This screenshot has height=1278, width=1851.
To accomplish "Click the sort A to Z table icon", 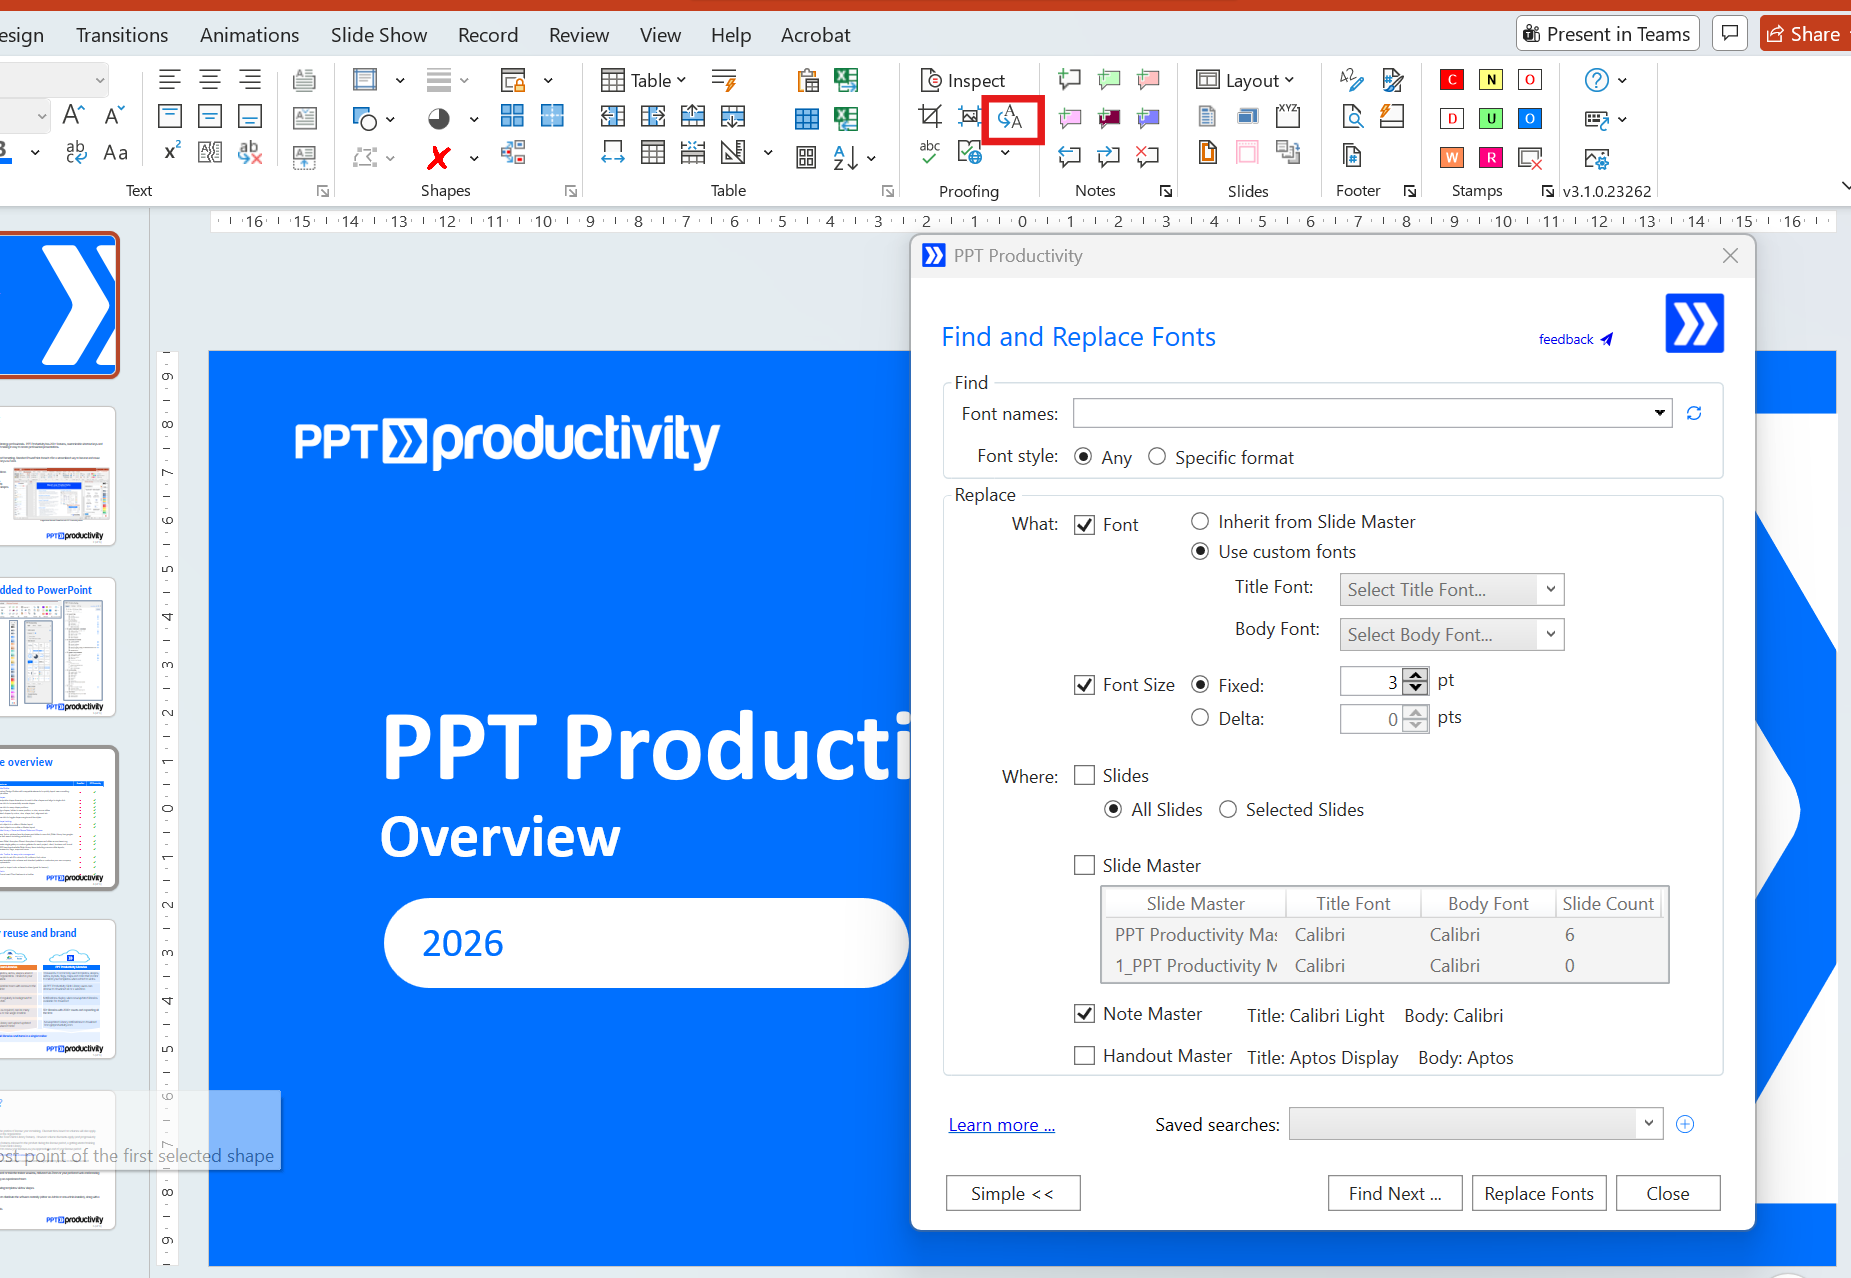I will click(x=846, y=157).
